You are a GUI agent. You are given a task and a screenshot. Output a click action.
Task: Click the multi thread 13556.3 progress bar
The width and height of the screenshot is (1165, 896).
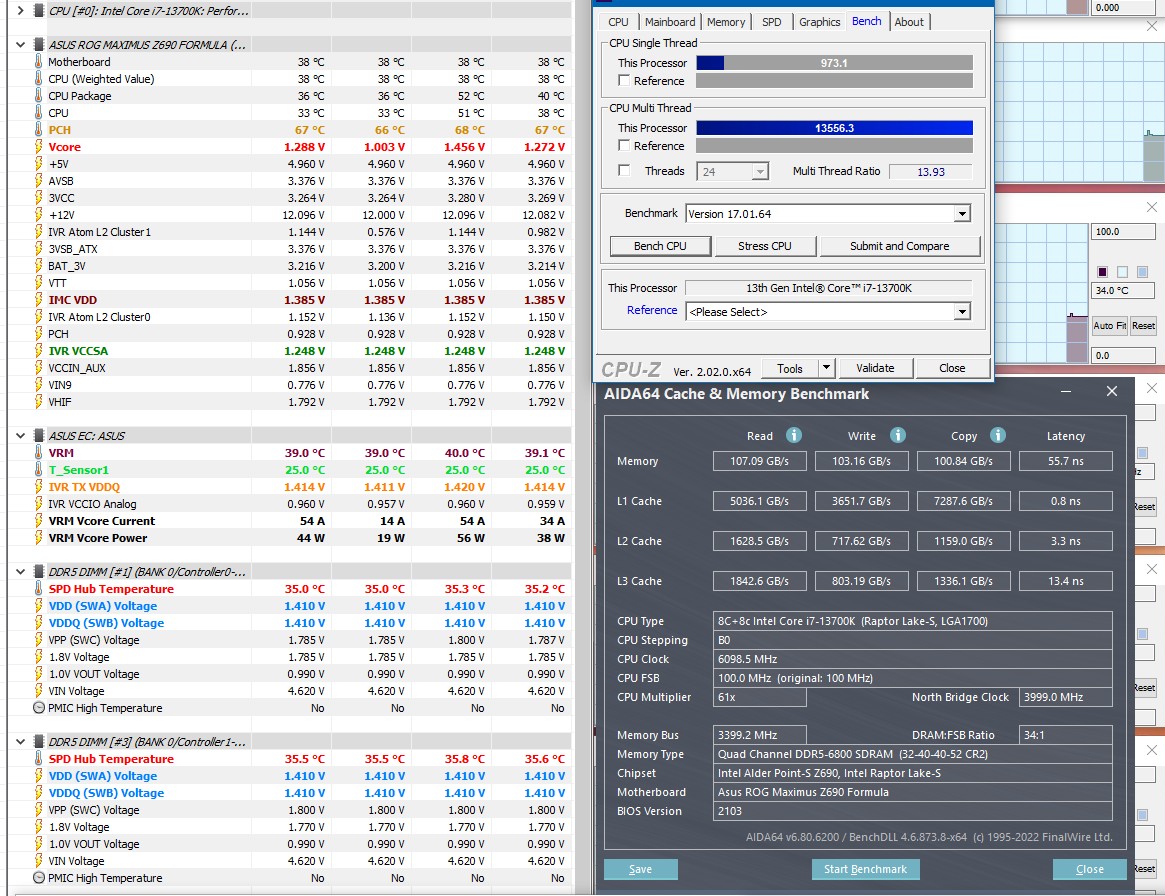coord(834,128)
